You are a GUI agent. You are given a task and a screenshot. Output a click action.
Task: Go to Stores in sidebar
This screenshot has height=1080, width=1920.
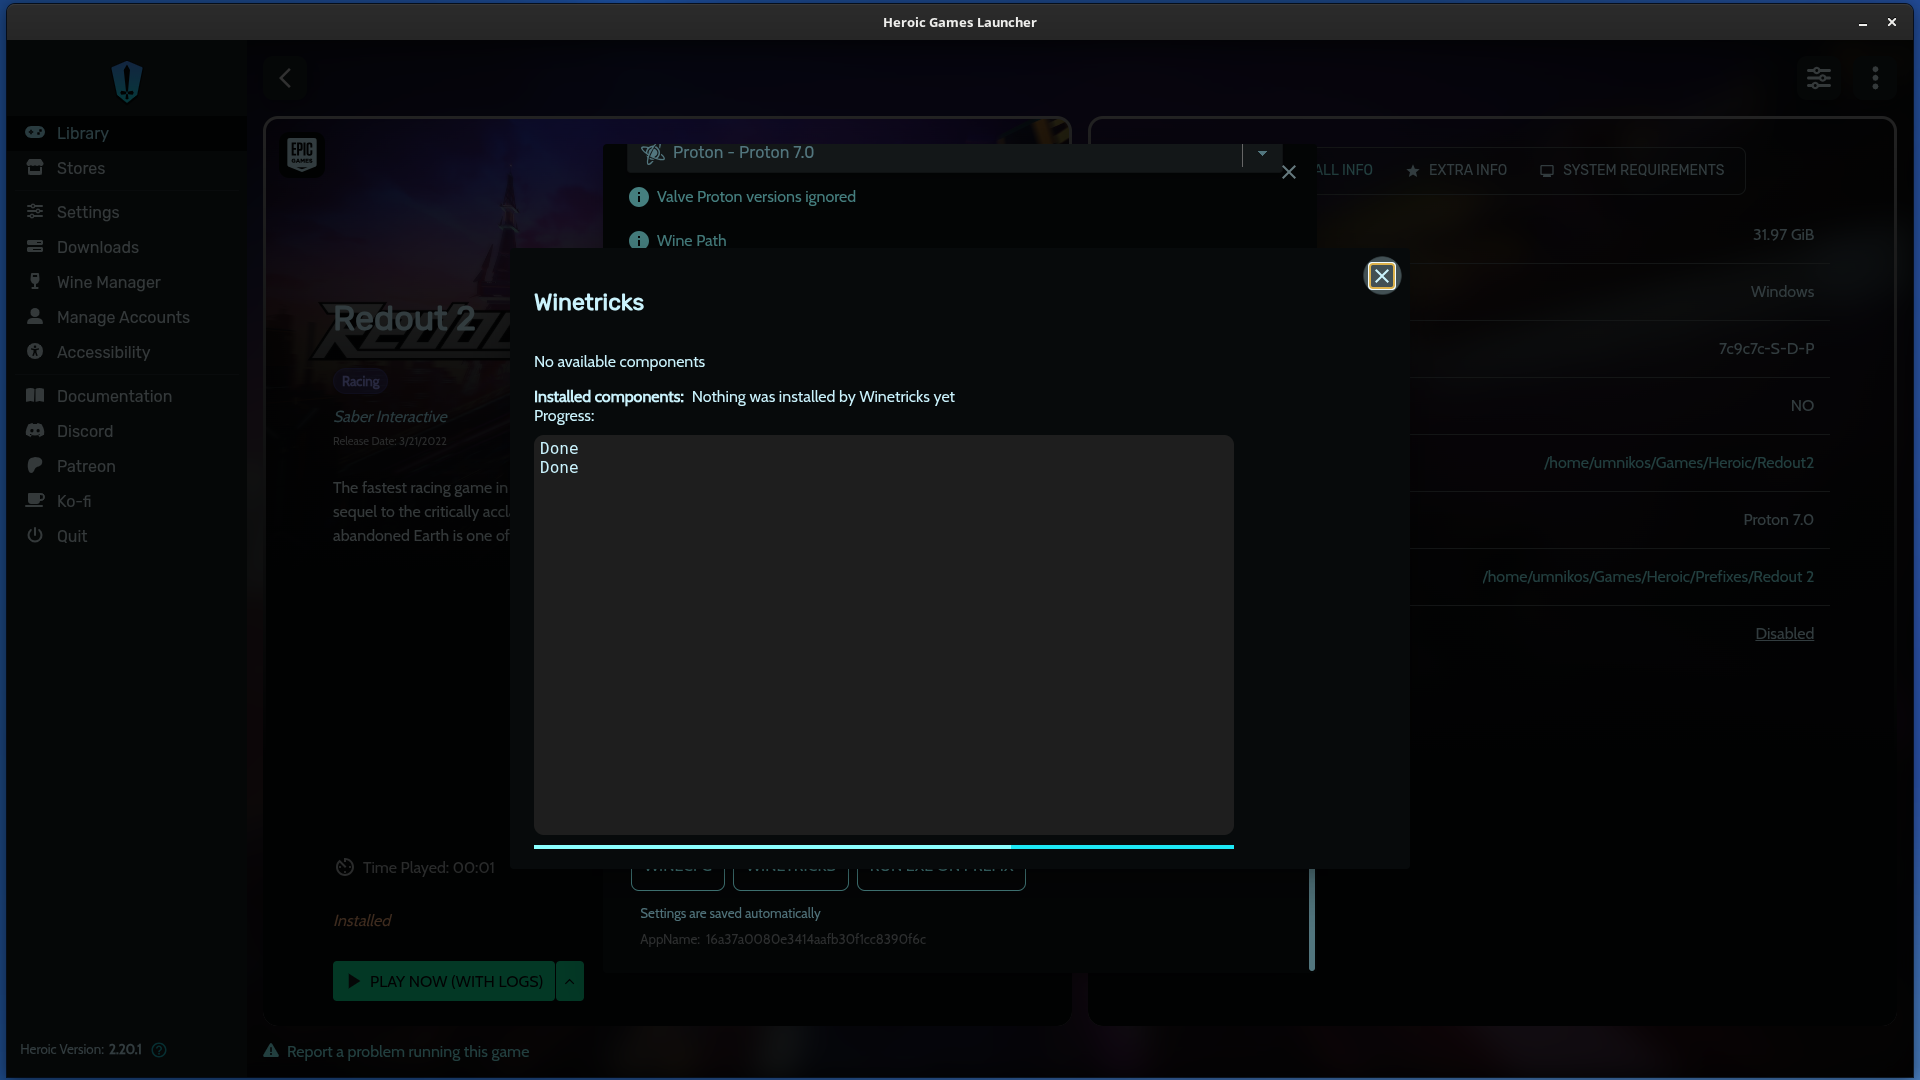(x=80, y=168)
